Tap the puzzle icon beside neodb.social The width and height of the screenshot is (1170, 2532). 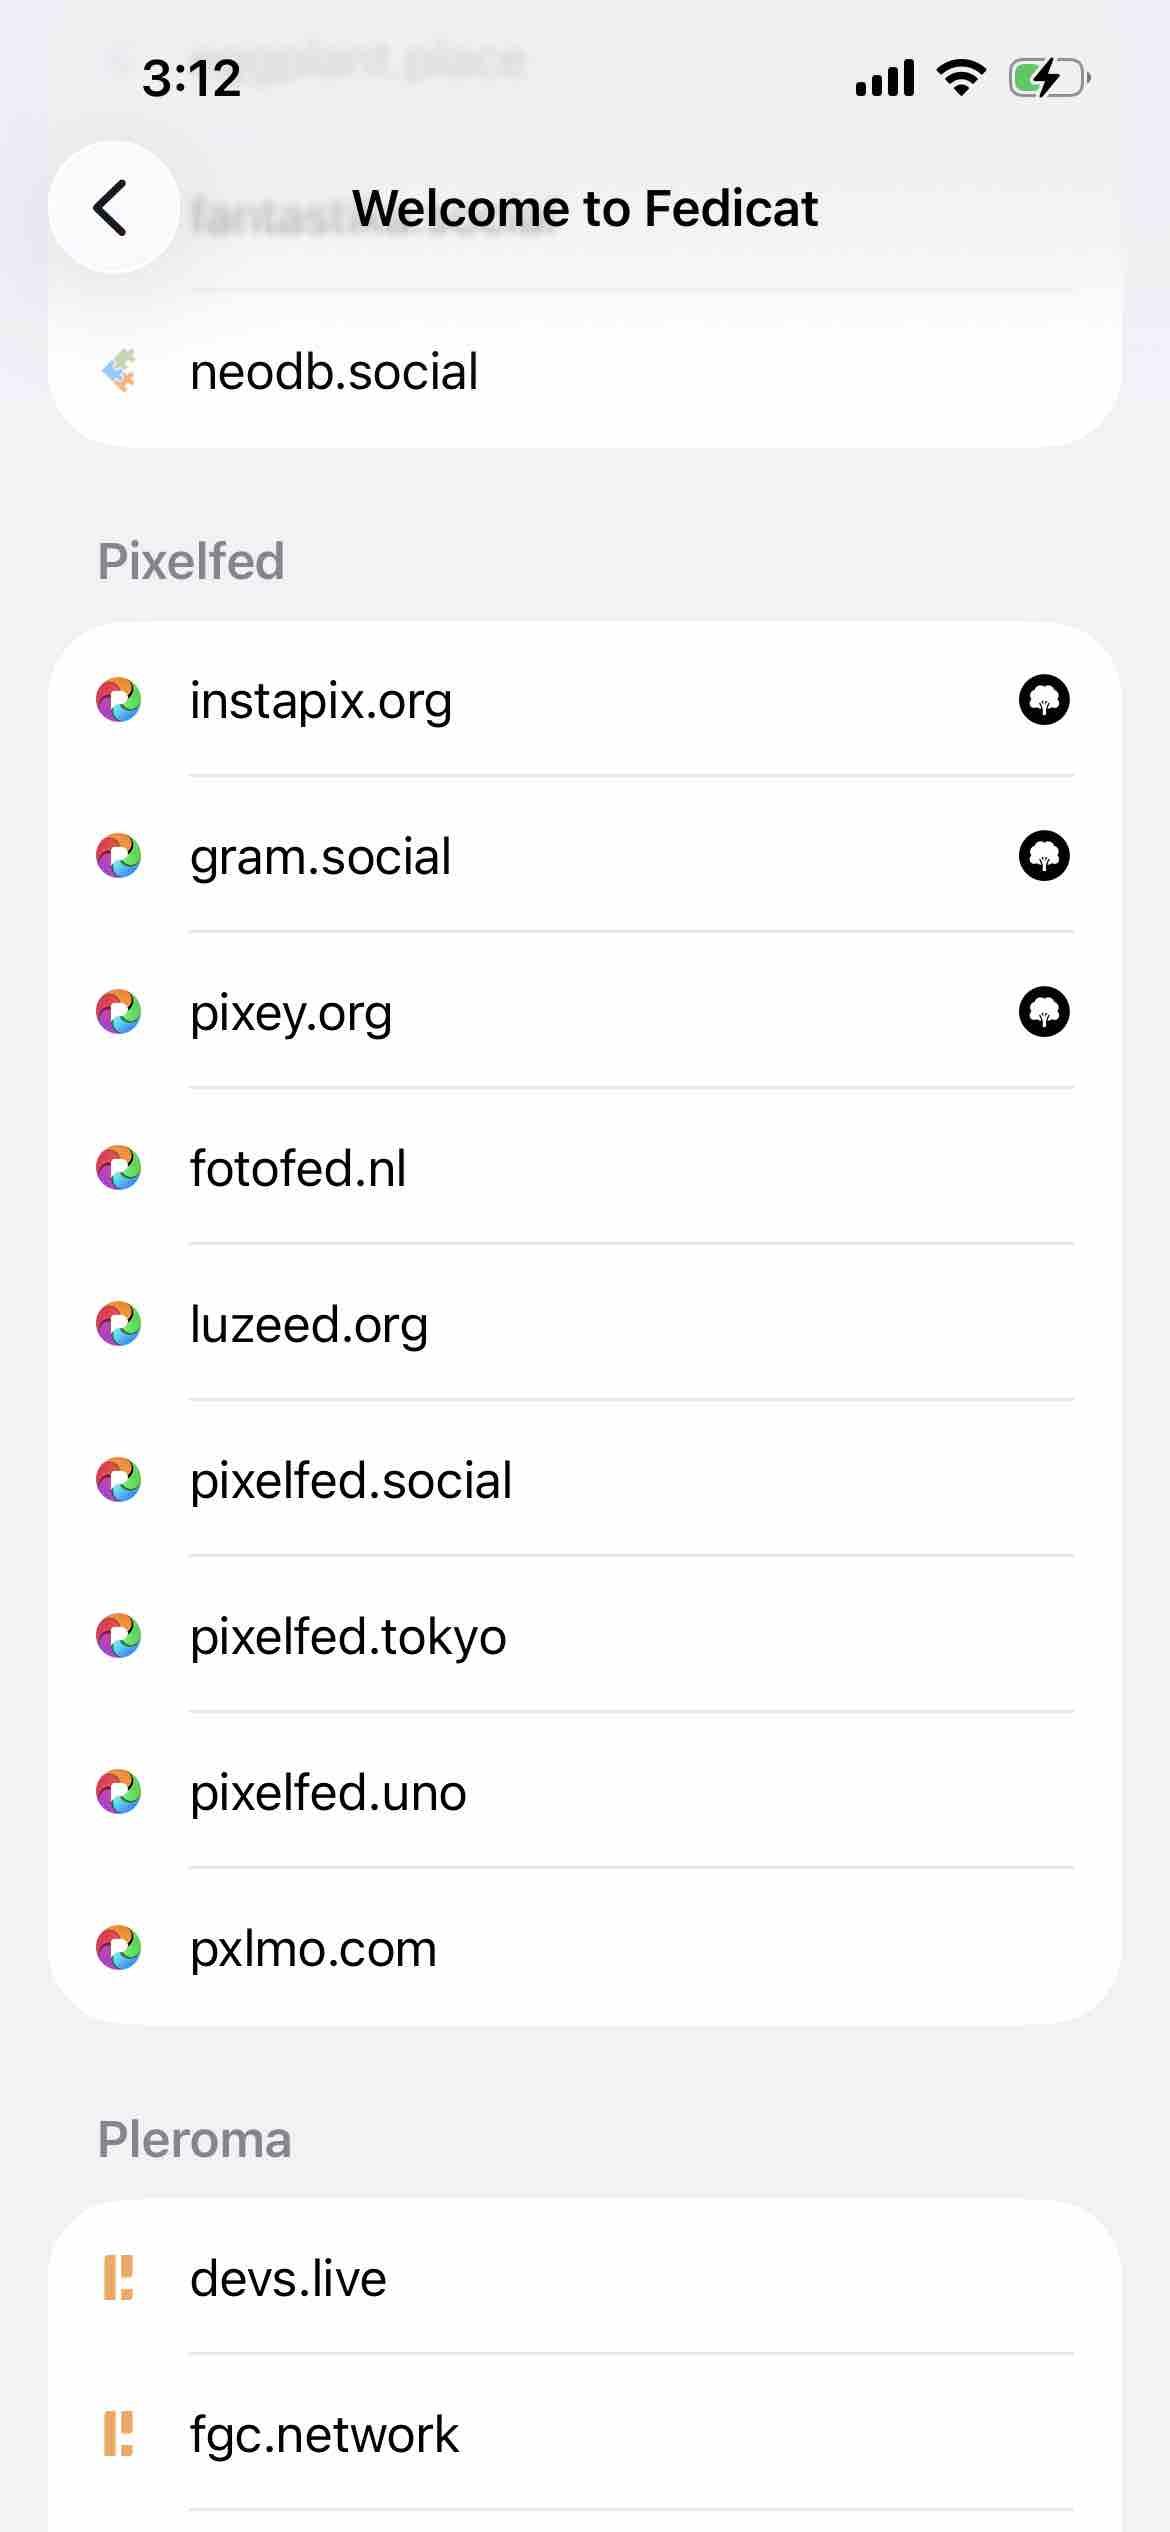point(118,371)
